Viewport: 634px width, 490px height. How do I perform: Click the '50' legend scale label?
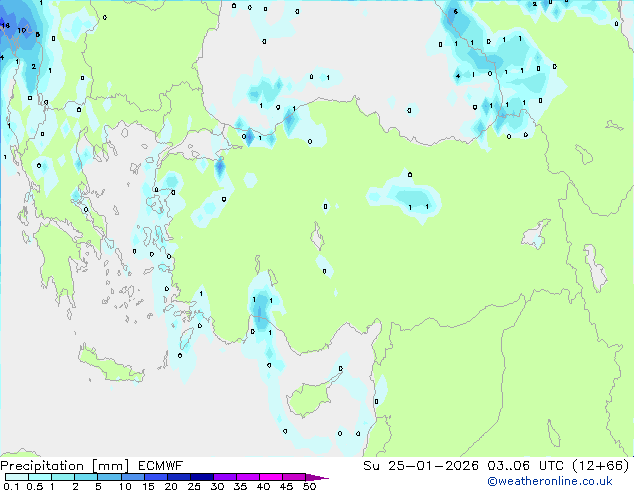[309, 486]
